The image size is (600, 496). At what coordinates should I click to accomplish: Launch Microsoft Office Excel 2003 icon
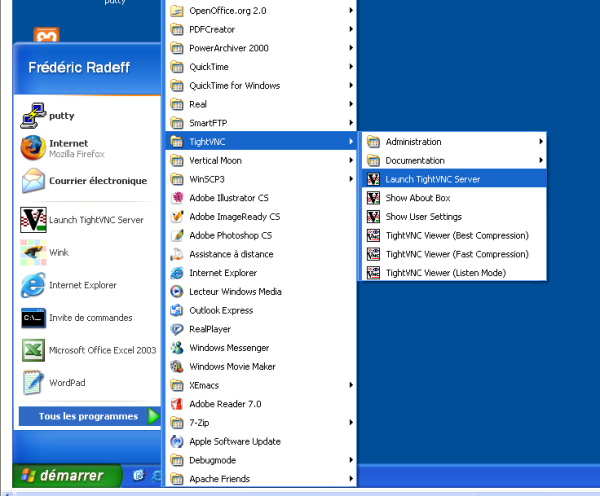click(x=33, y=350)
